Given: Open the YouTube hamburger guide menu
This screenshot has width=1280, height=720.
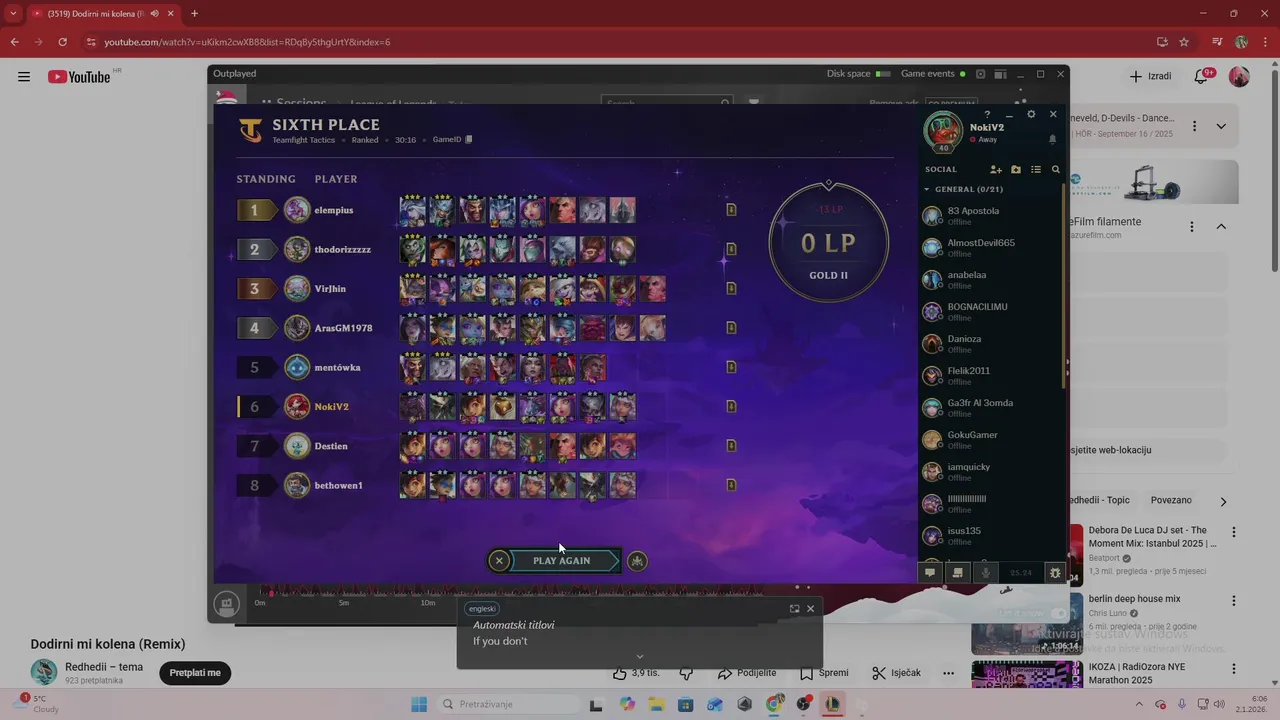Looking at the screenshot, I should click(24, 77).
